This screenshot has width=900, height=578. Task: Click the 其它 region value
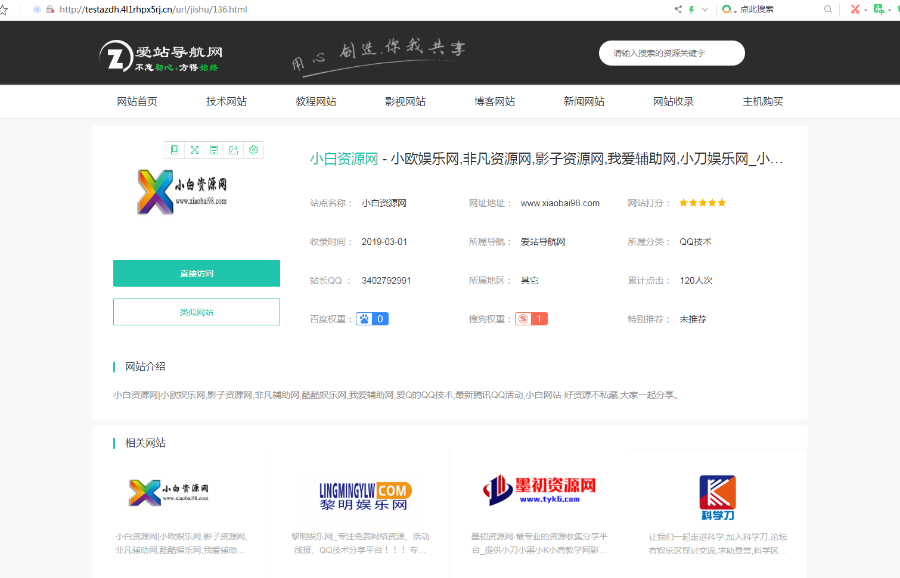point(529,281)
